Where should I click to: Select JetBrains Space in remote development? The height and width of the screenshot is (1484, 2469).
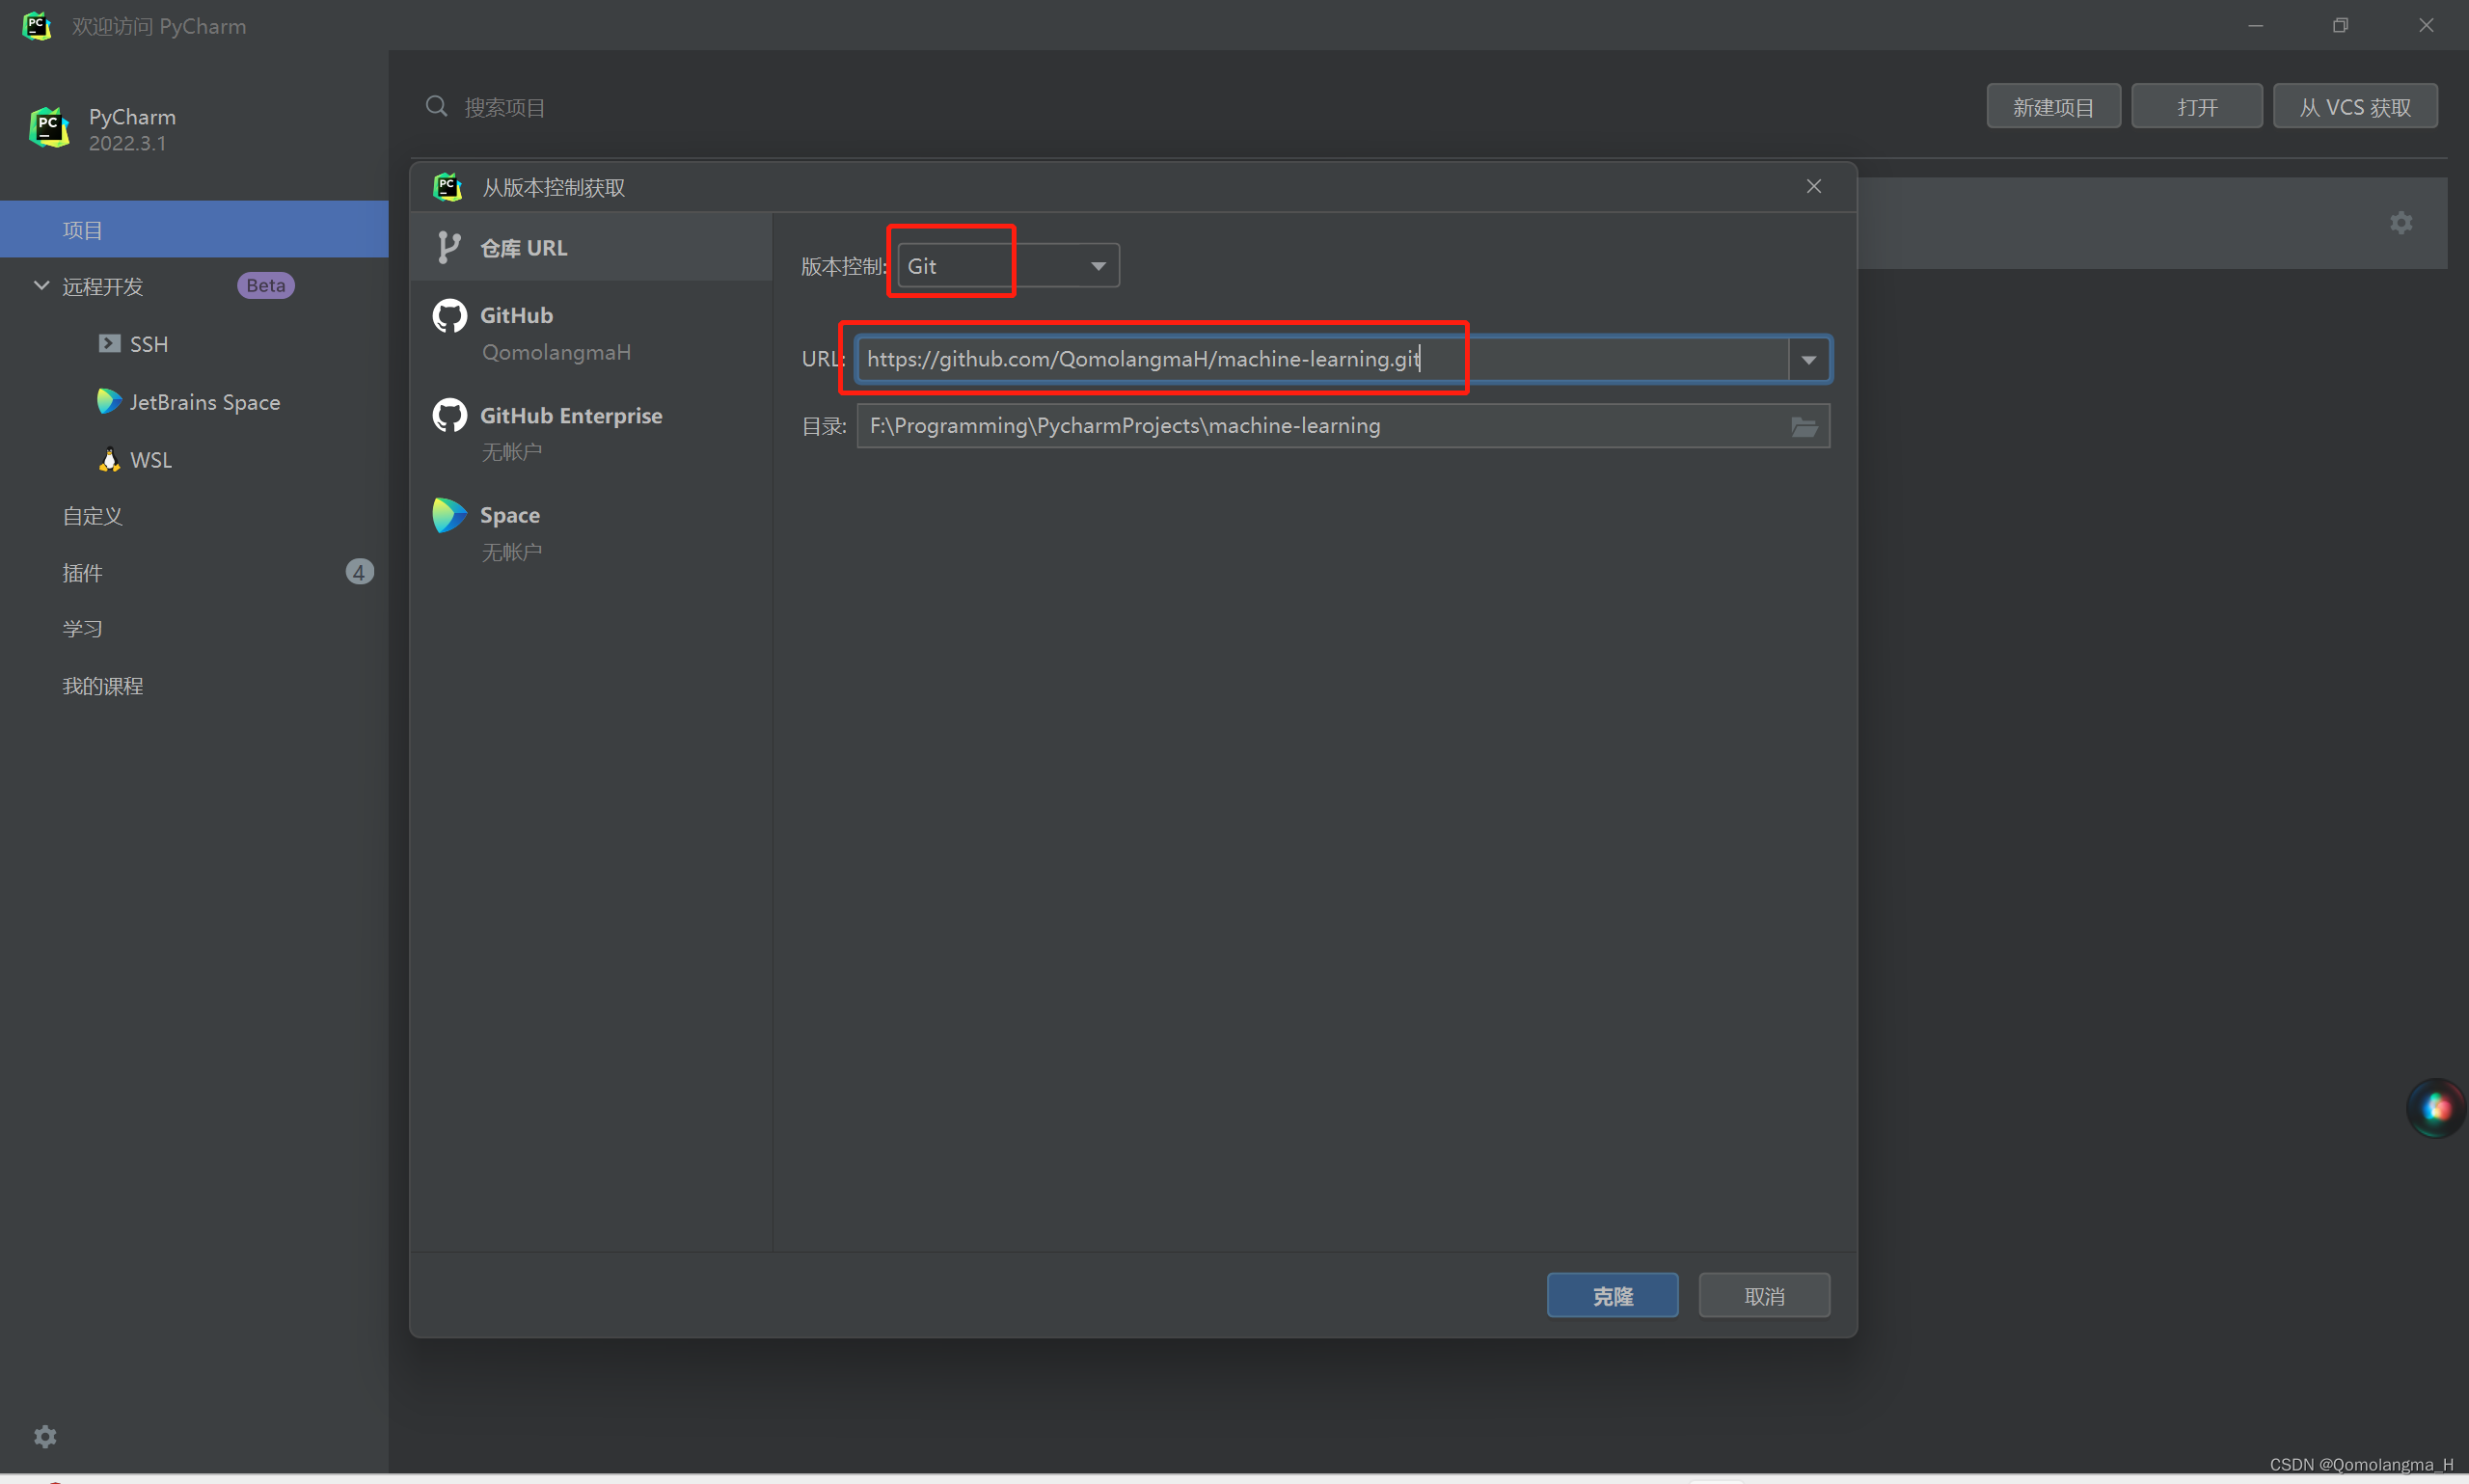(x=204, y=401)
